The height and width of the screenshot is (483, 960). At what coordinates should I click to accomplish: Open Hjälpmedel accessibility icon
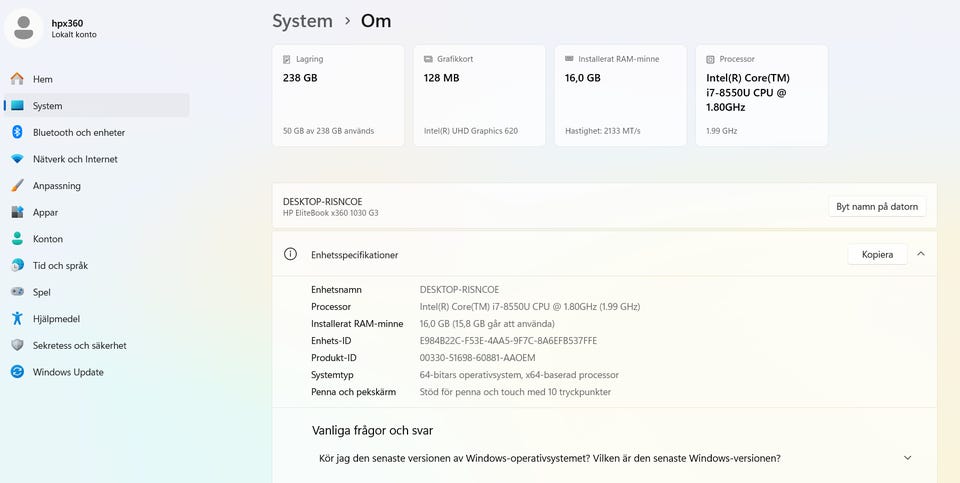point(17,319)
